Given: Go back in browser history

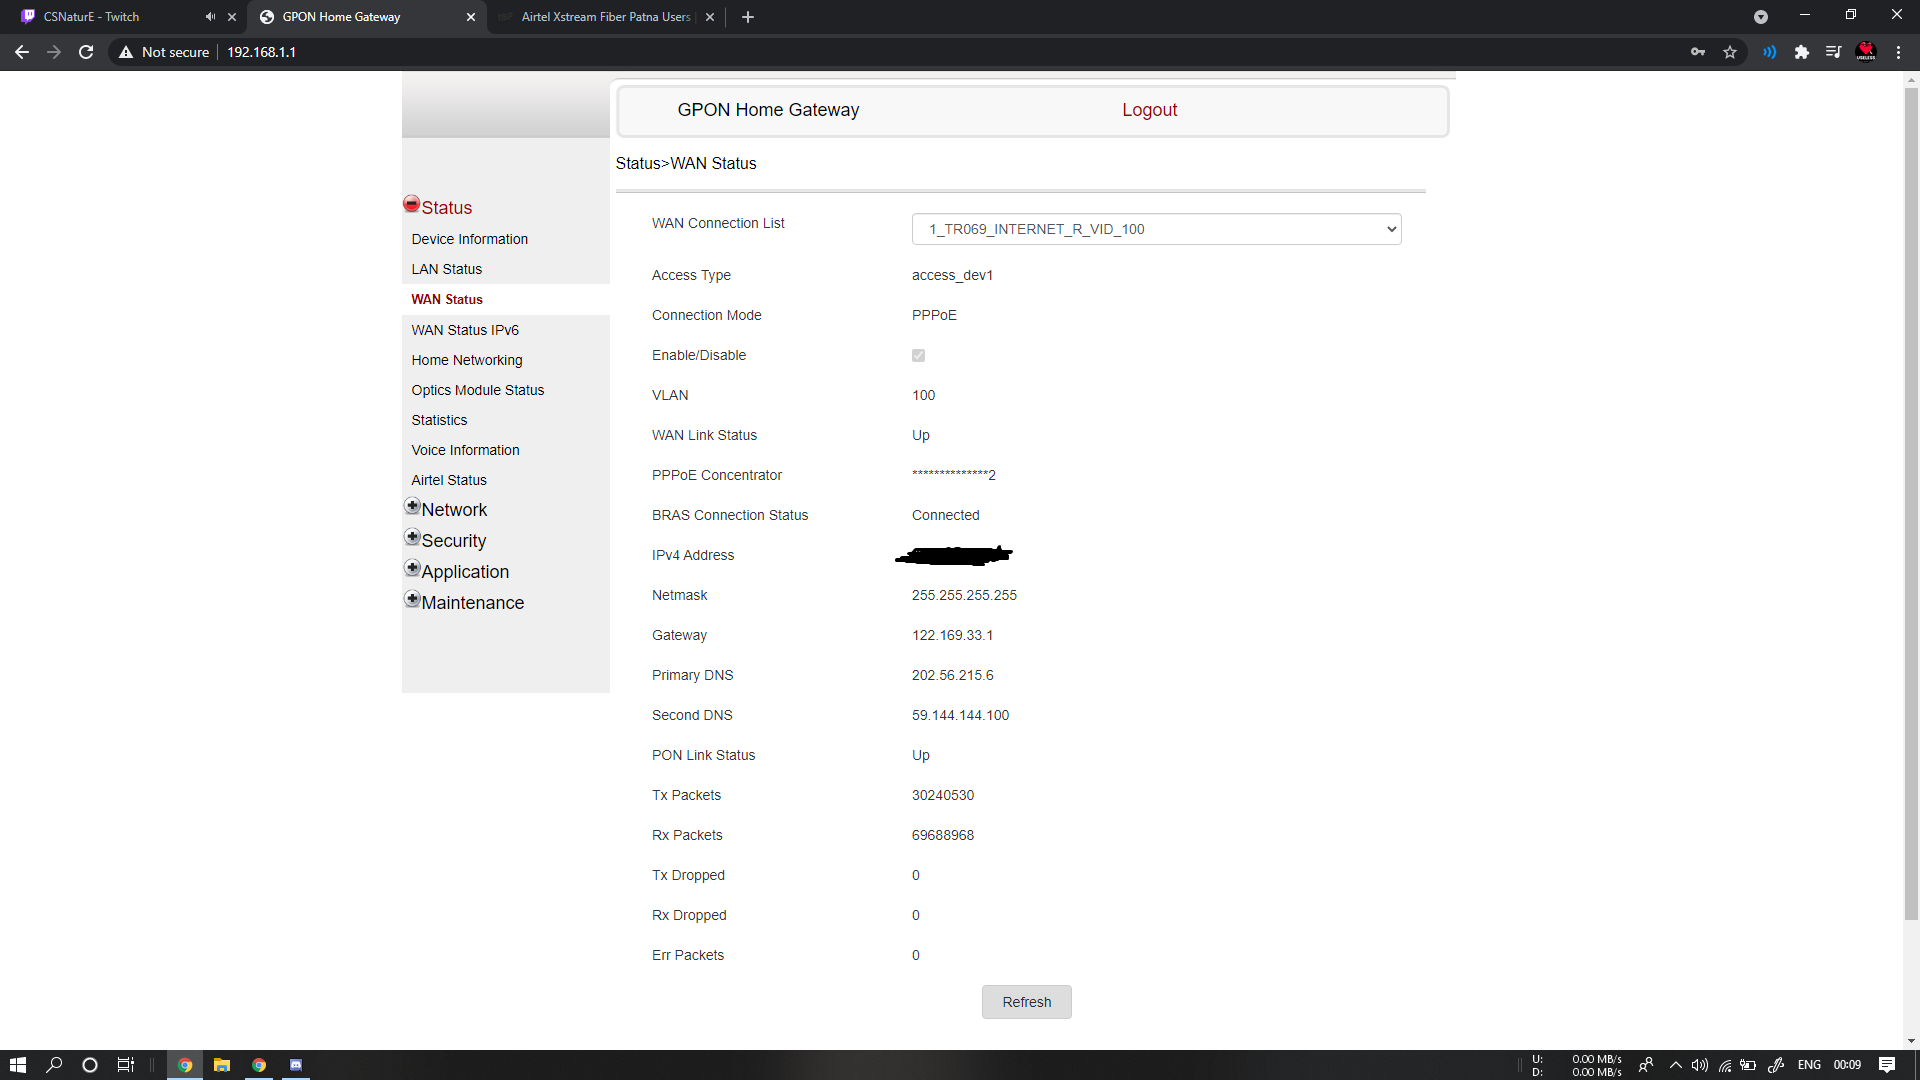Looking at the screenshot, I should [x=22, y=52].
